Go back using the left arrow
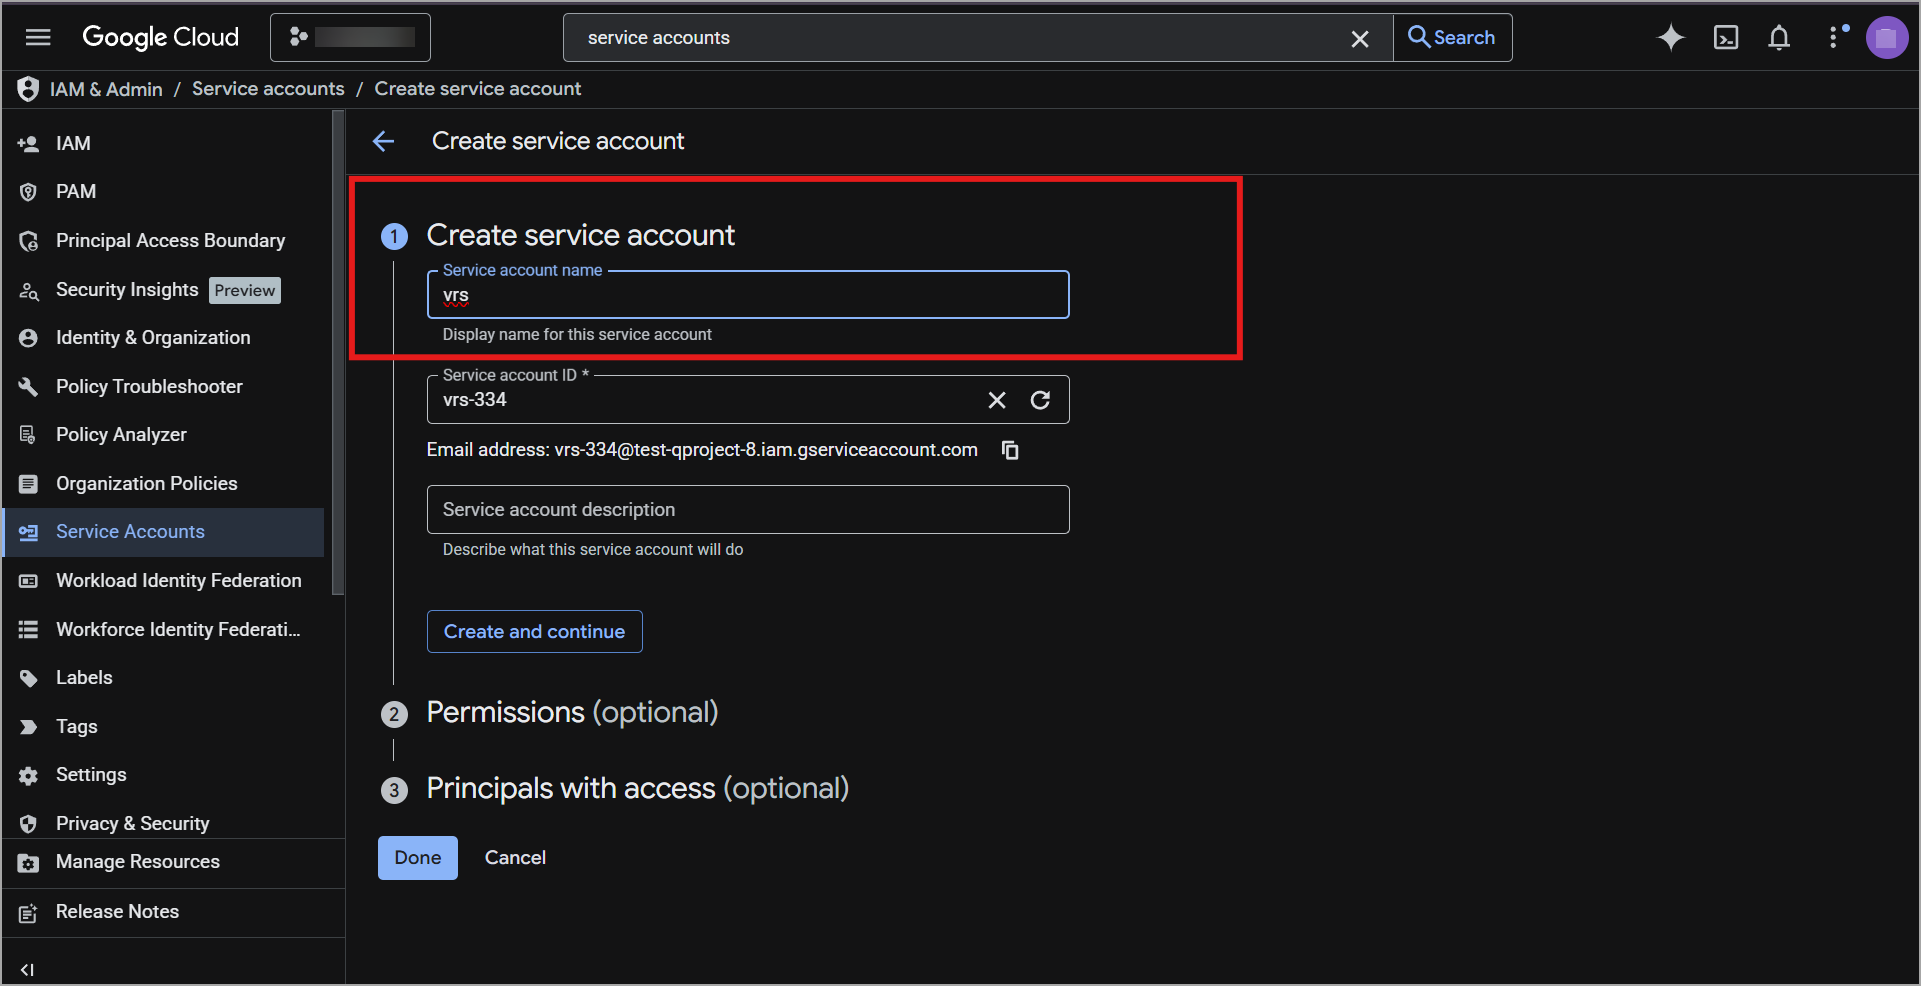This screenshot has width=1921, height=986. tap(384, 141)
